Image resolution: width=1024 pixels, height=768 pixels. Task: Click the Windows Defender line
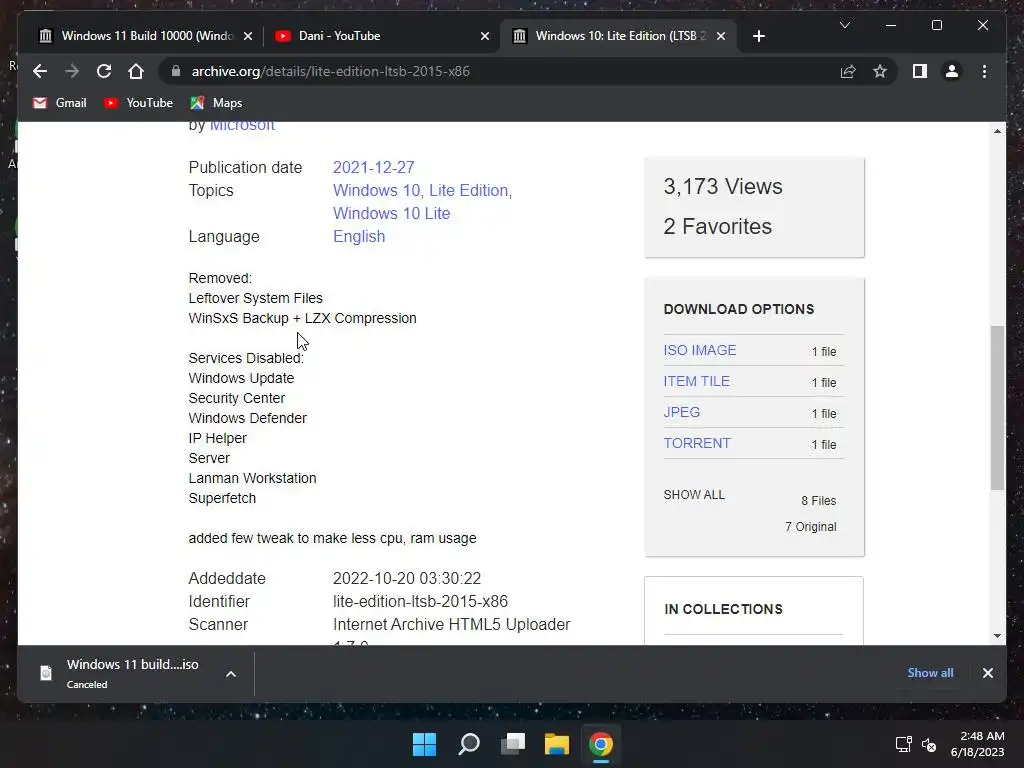[x=248, y=418]
